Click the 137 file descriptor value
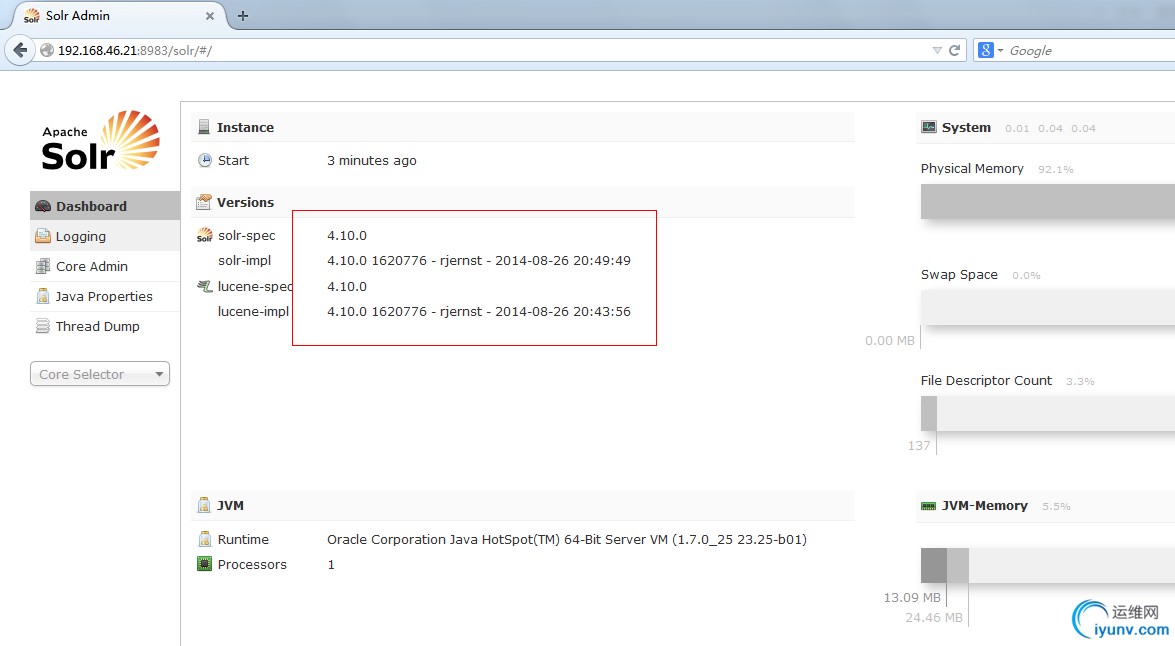The width and height of the screenshot is (1175, 646). (x=919, y=445)
